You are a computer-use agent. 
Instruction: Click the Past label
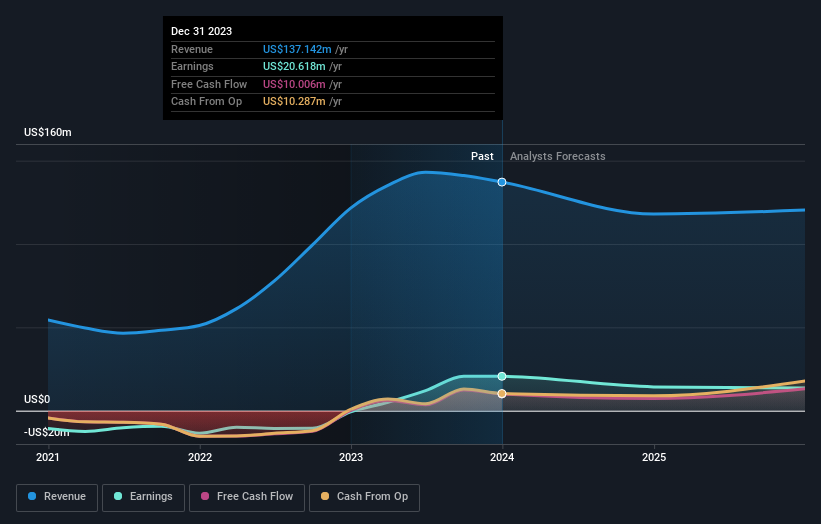pyautogui.click(x=482, y=157)
